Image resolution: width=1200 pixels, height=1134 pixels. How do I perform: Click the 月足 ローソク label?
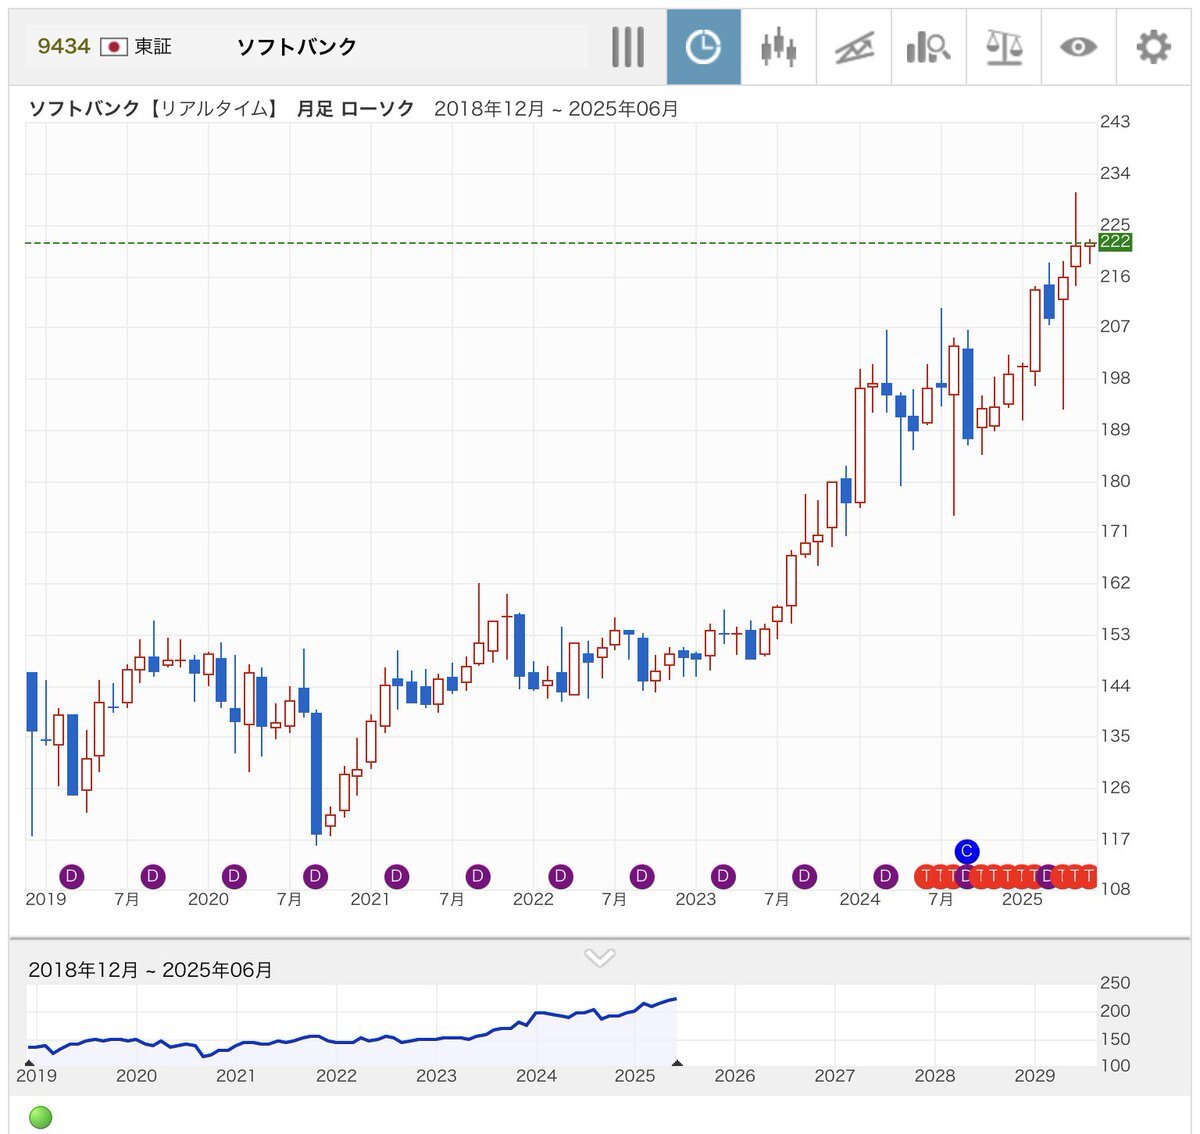(x=356, y=109)
